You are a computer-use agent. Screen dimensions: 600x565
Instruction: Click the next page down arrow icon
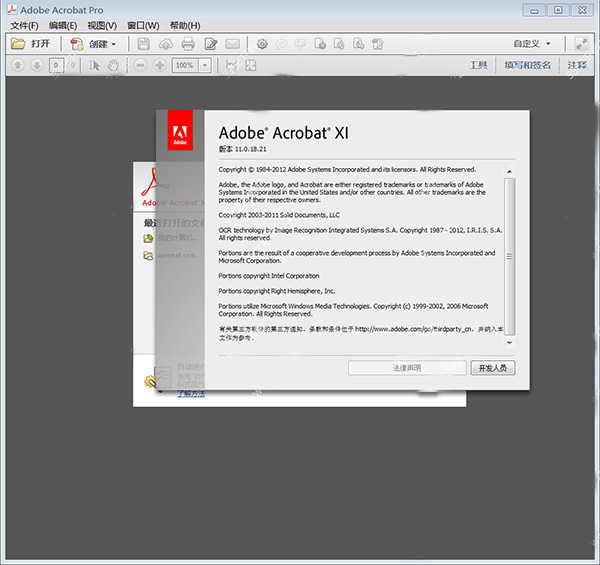point(37,65)
